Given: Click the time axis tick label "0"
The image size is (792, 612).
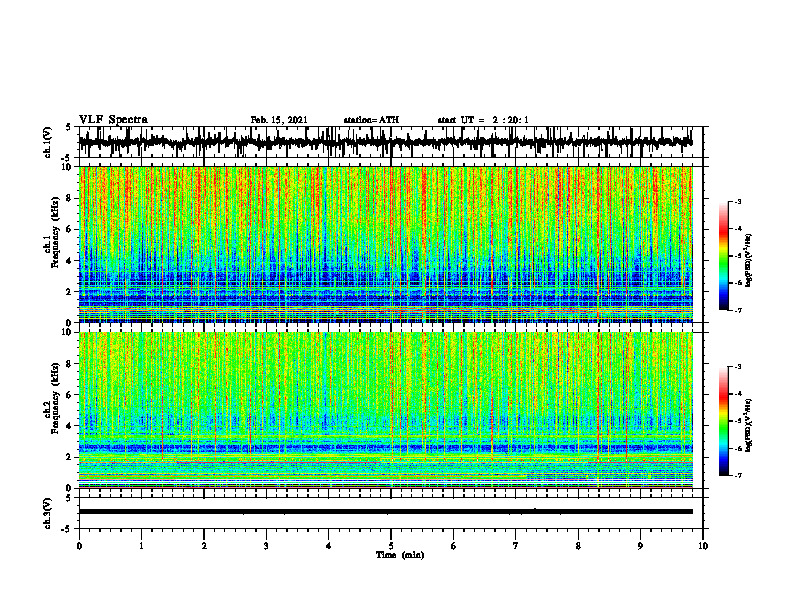Looking at the screenshot, I should point(79,546).
